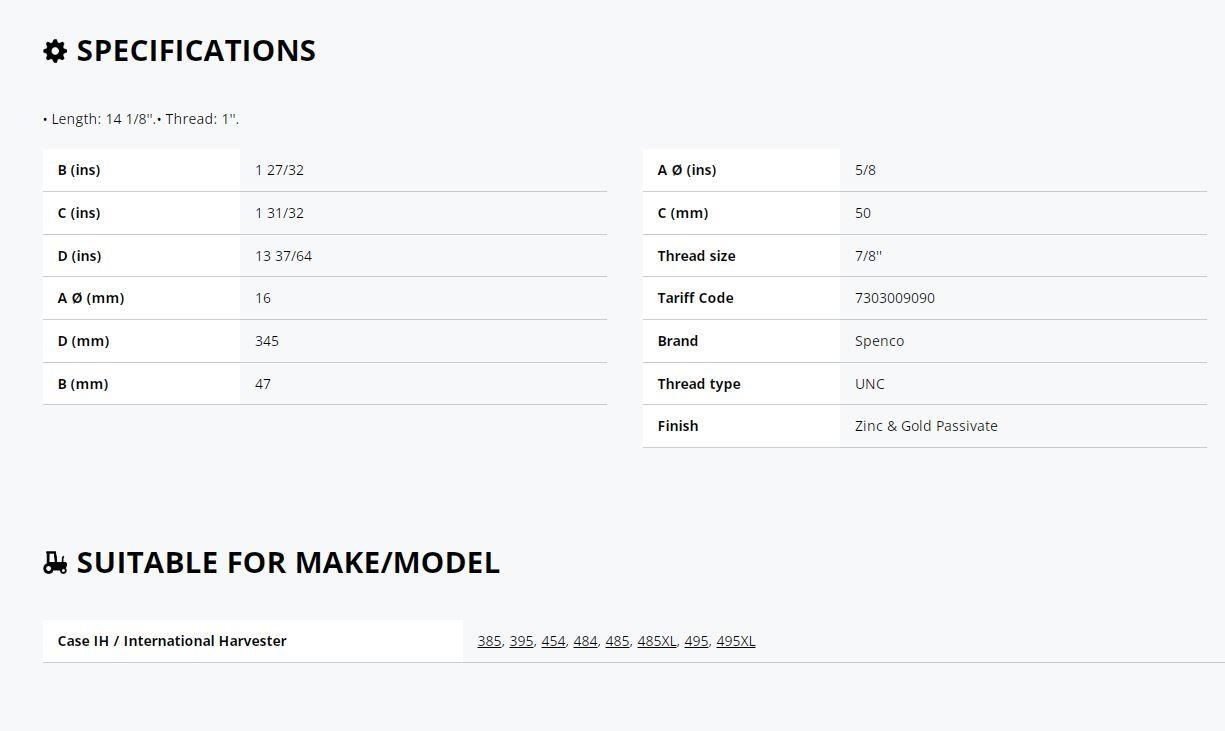Open the 484 model link
Viewport: 1225px width, 731px height.
pyautogui.click(x=585, y=641)
